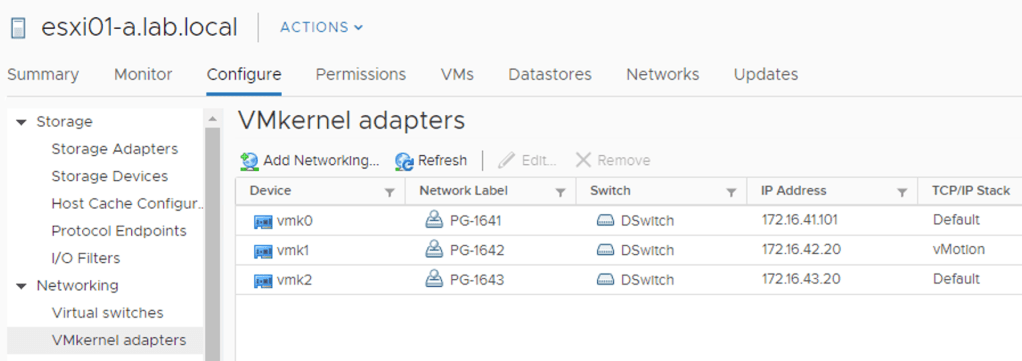The image size is (1022, 361).
Task: Open the Network Label column filter
Action: 560,192
